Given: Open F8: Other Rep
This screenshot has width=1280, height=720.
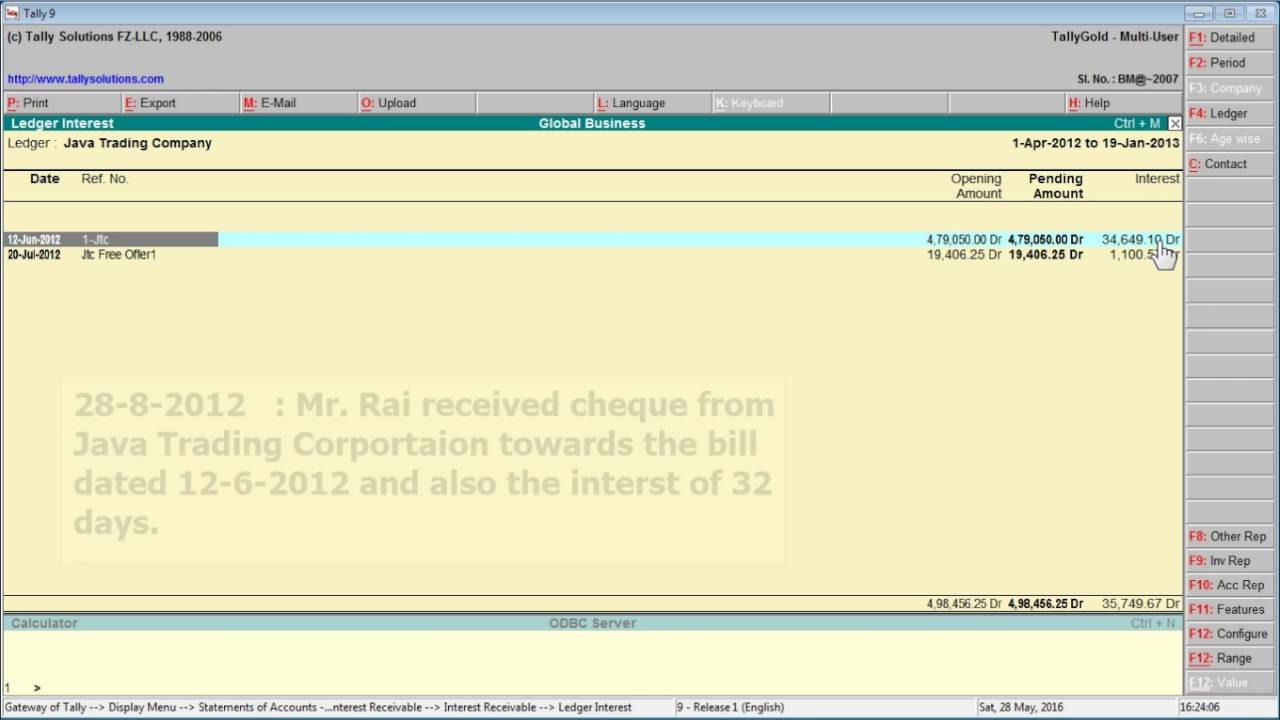Looking at the screenshot, I should pos(1231,536).
